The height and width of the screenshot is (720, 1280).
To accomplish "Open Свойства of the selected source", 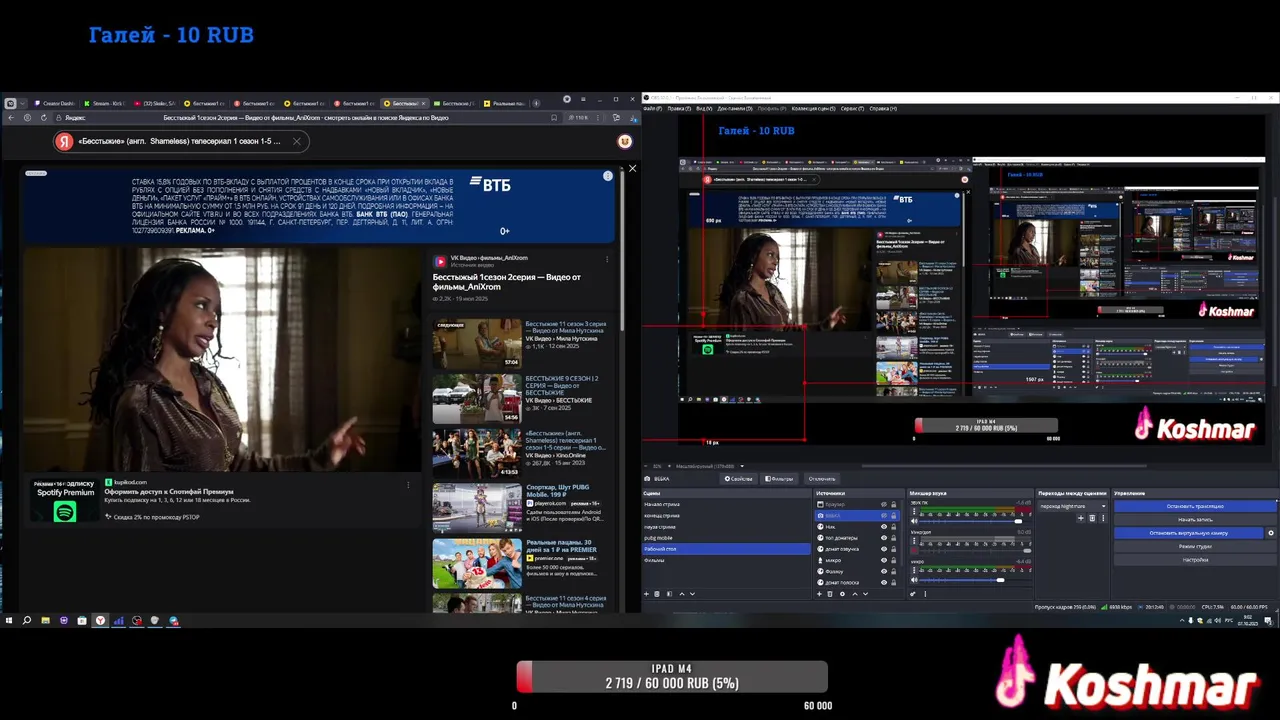I will [739, 479].
